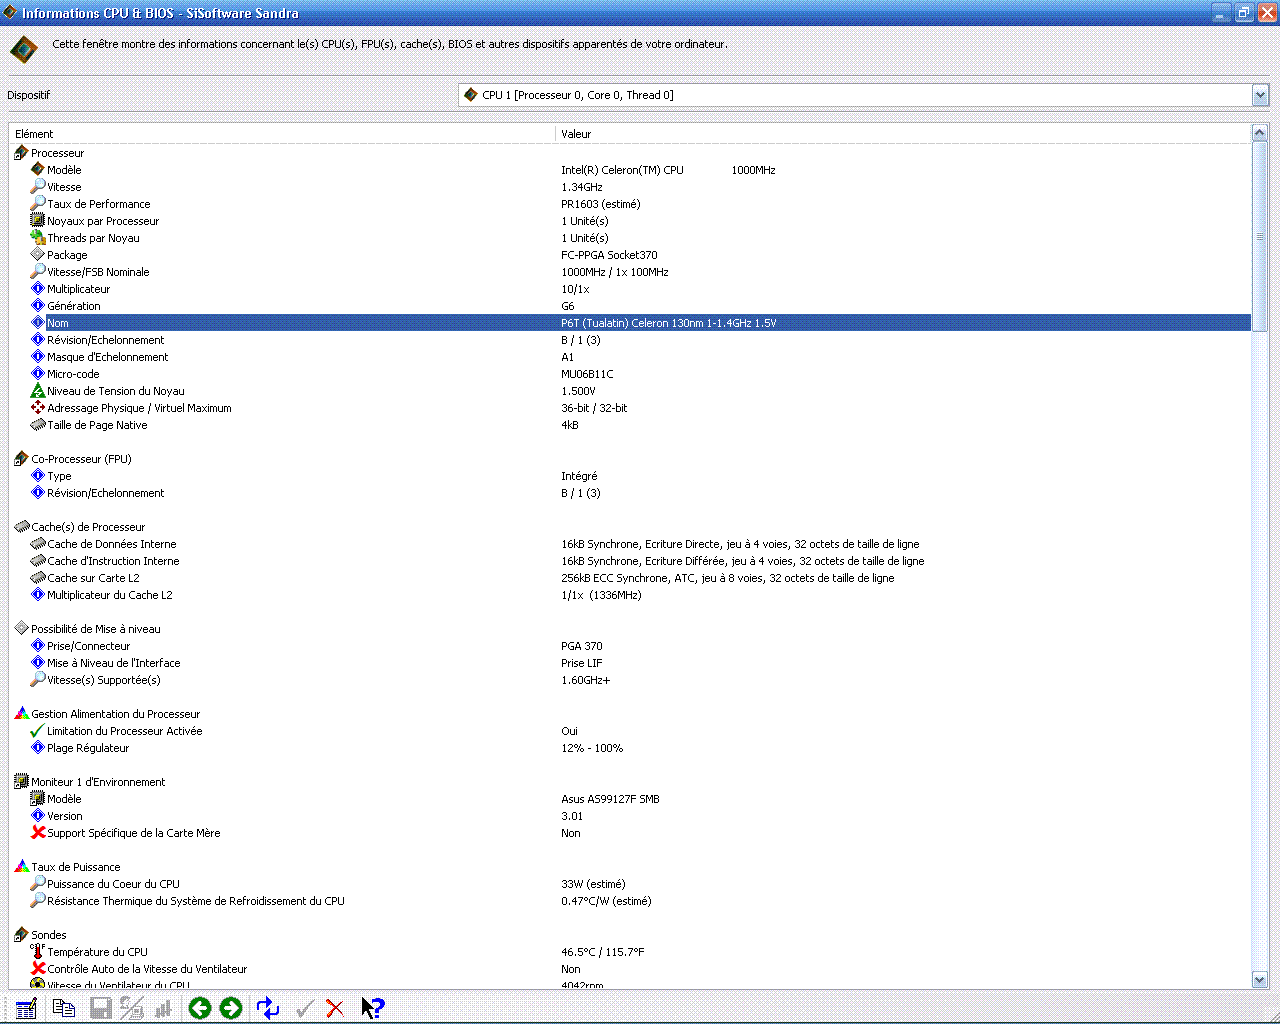The height and width of the screenshot is (1024, 1280).
Task: Click the value PR1603 (estimé)
Action: tap(601, 204)
